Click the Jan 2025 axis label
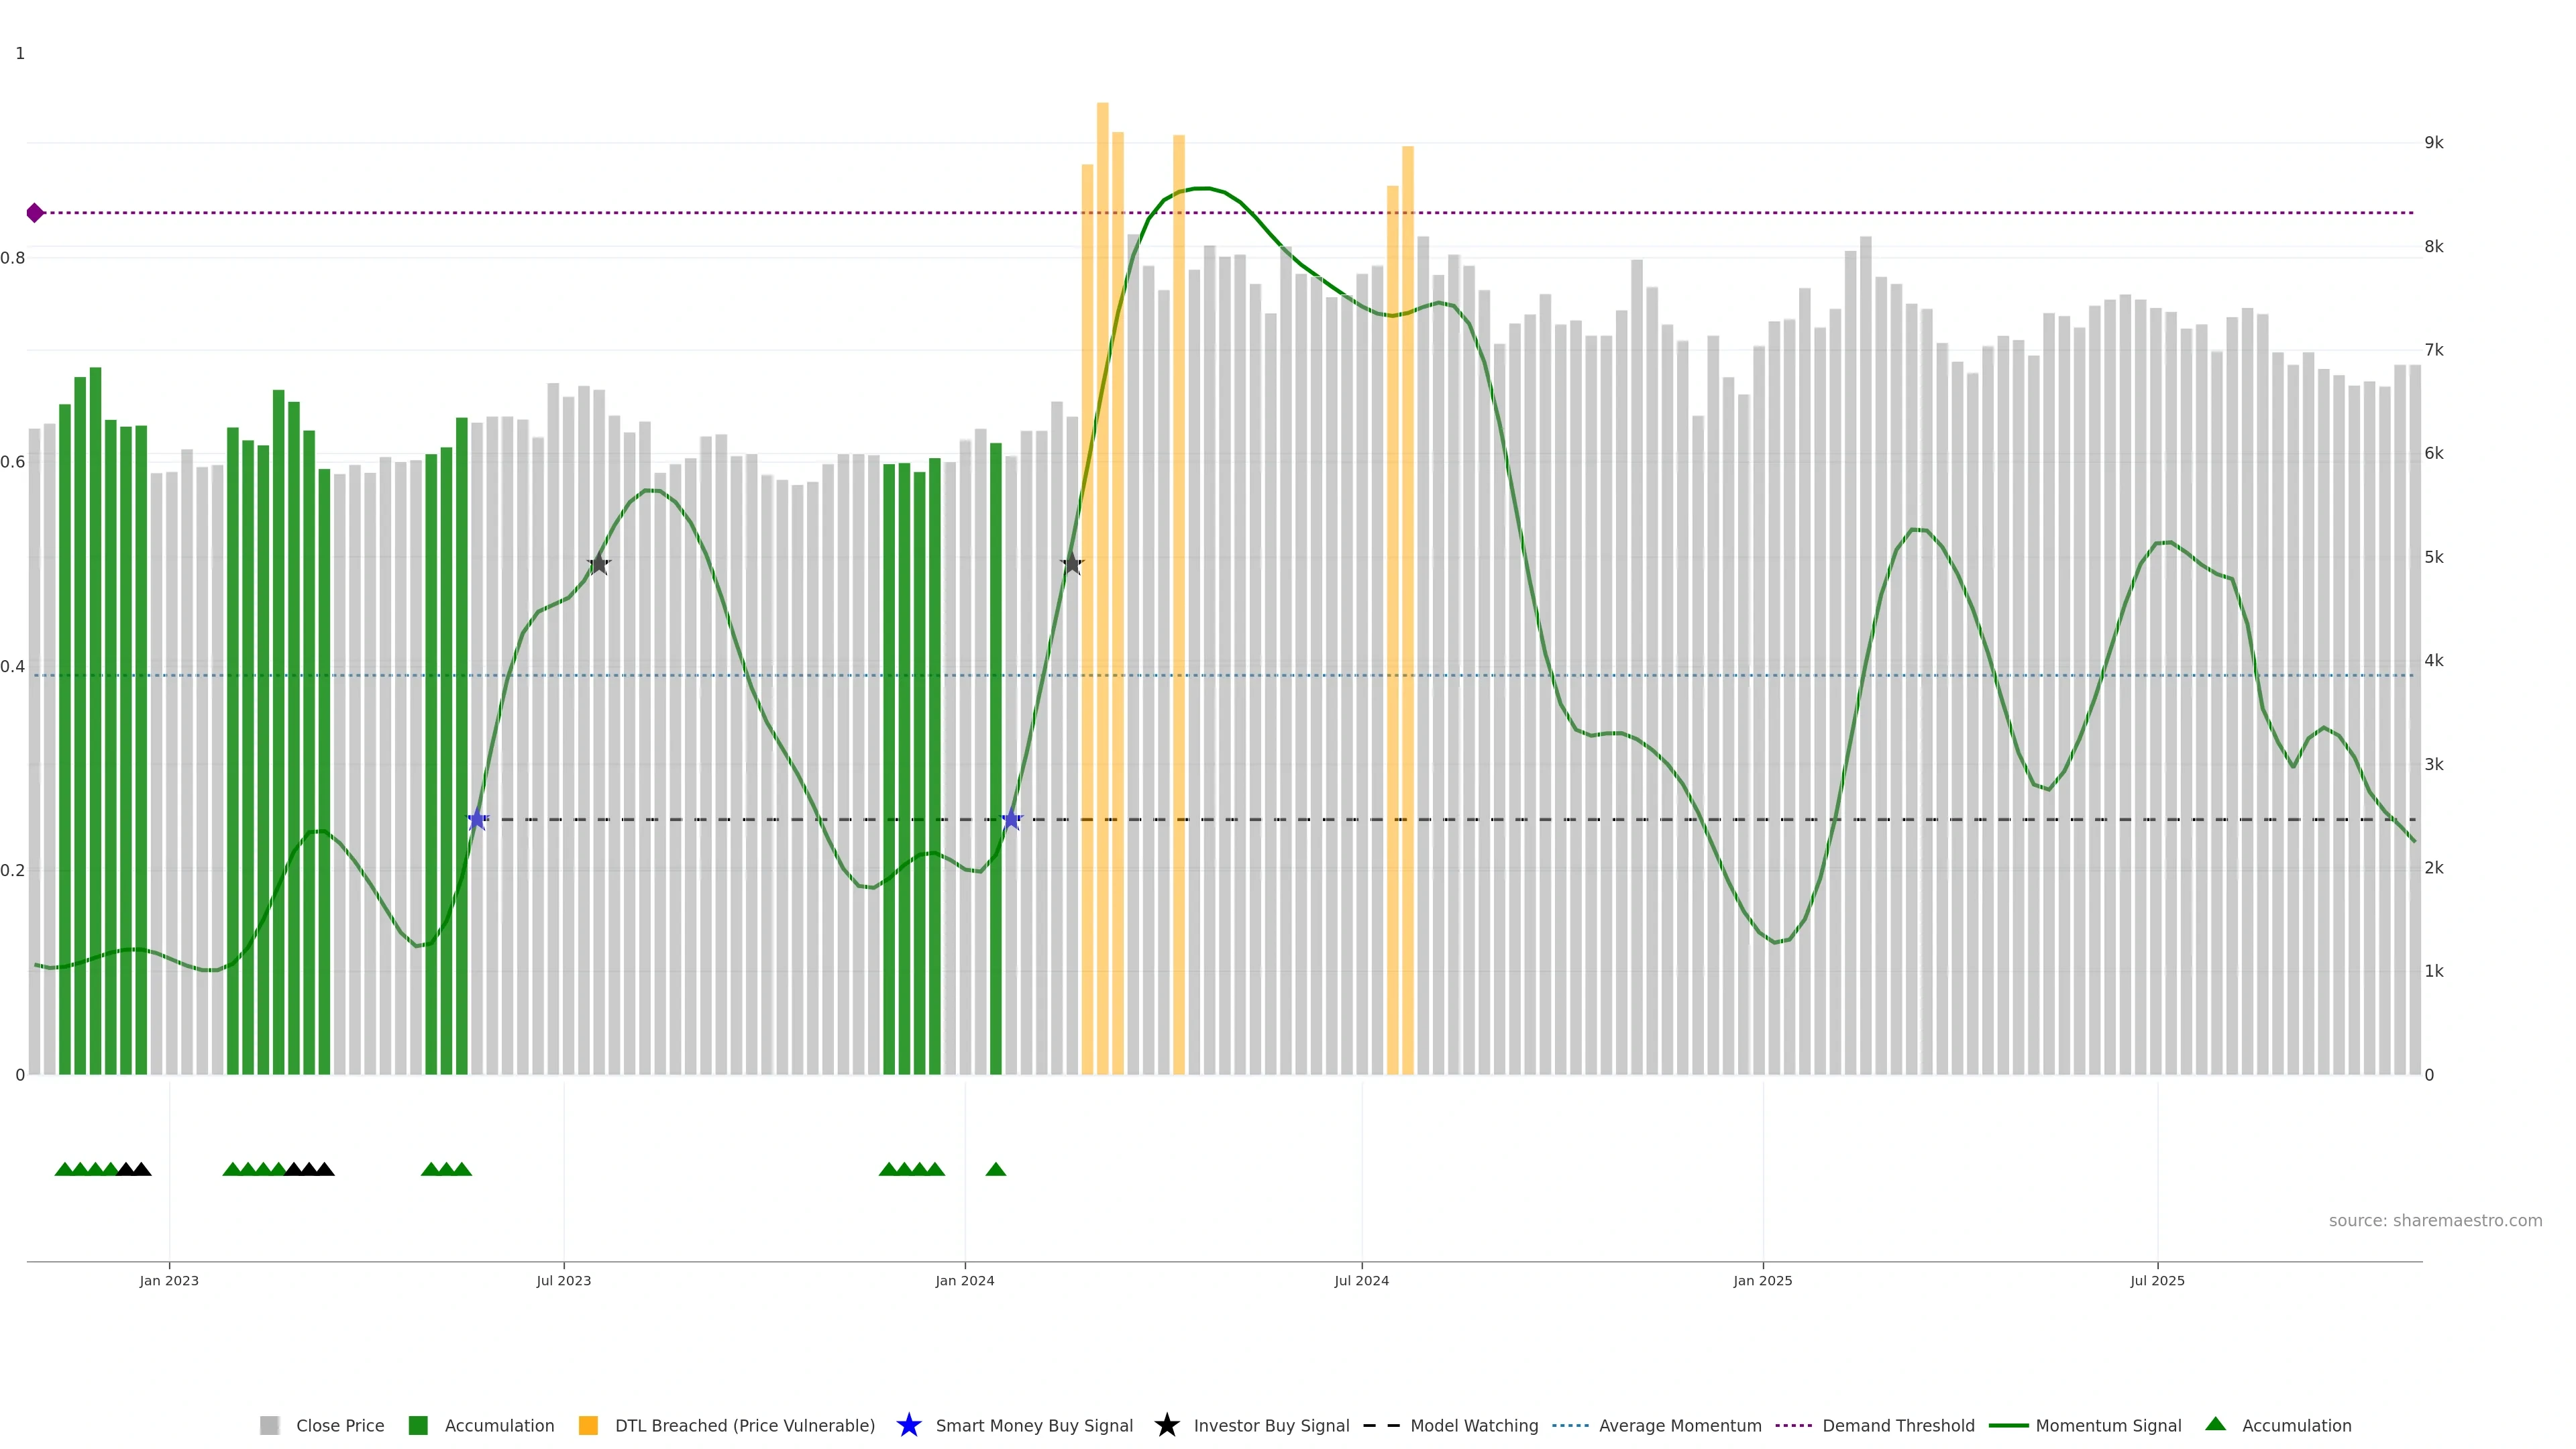2576x1449 pixels. tap(1762, 1281)
